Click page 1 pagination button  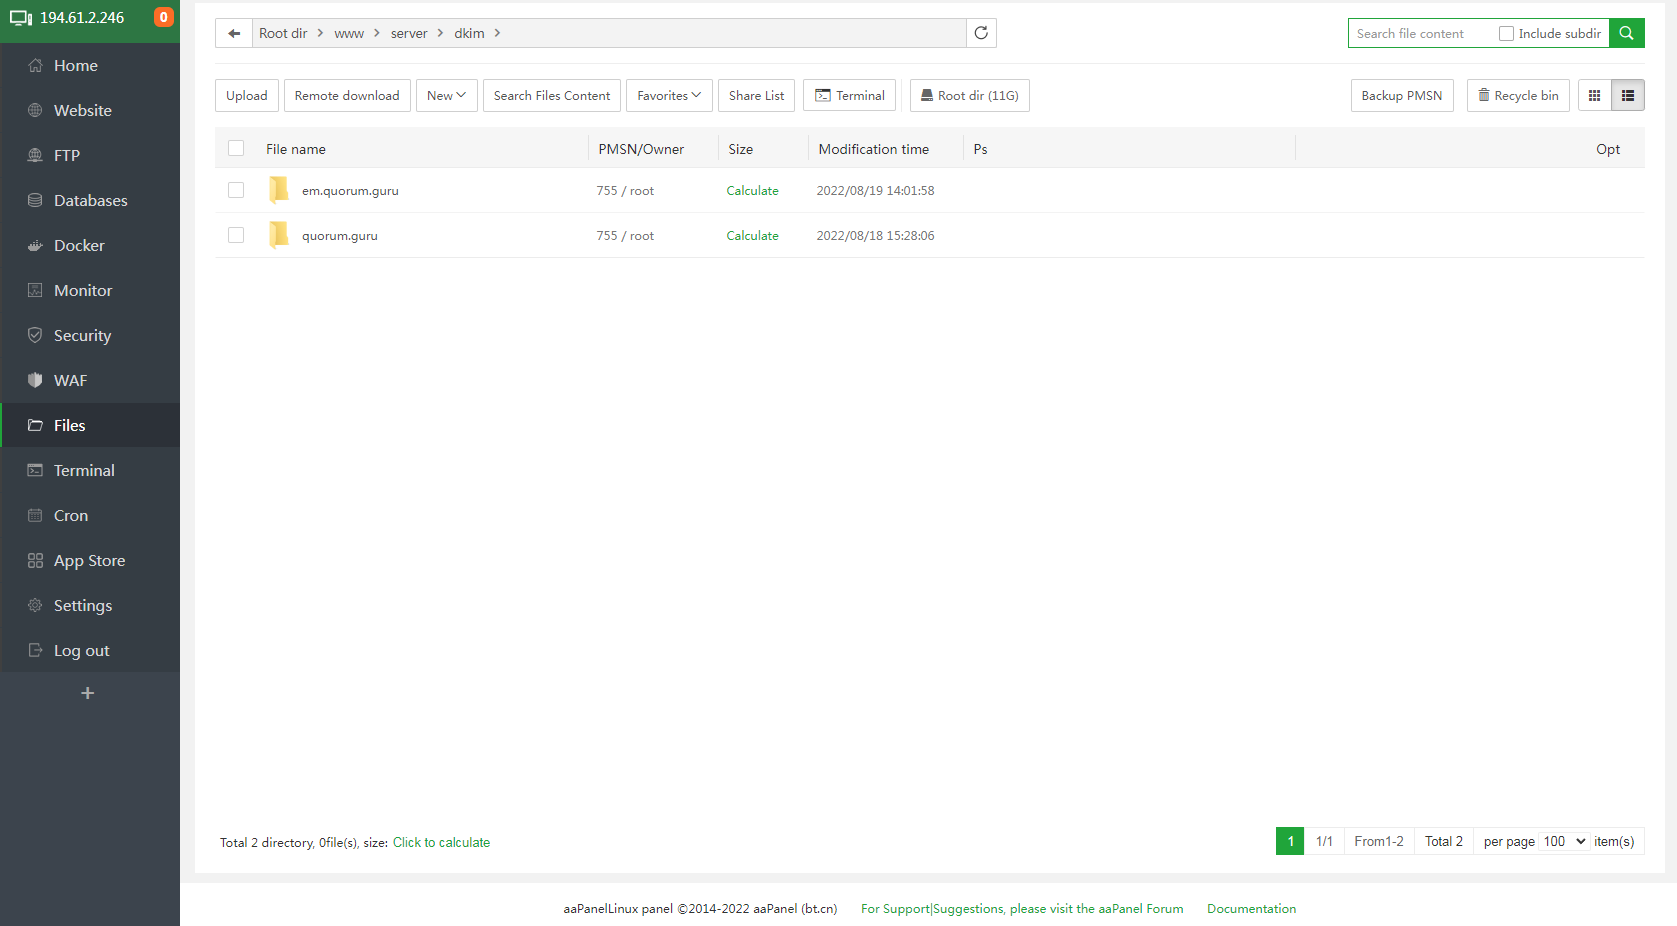point(1290,841)
